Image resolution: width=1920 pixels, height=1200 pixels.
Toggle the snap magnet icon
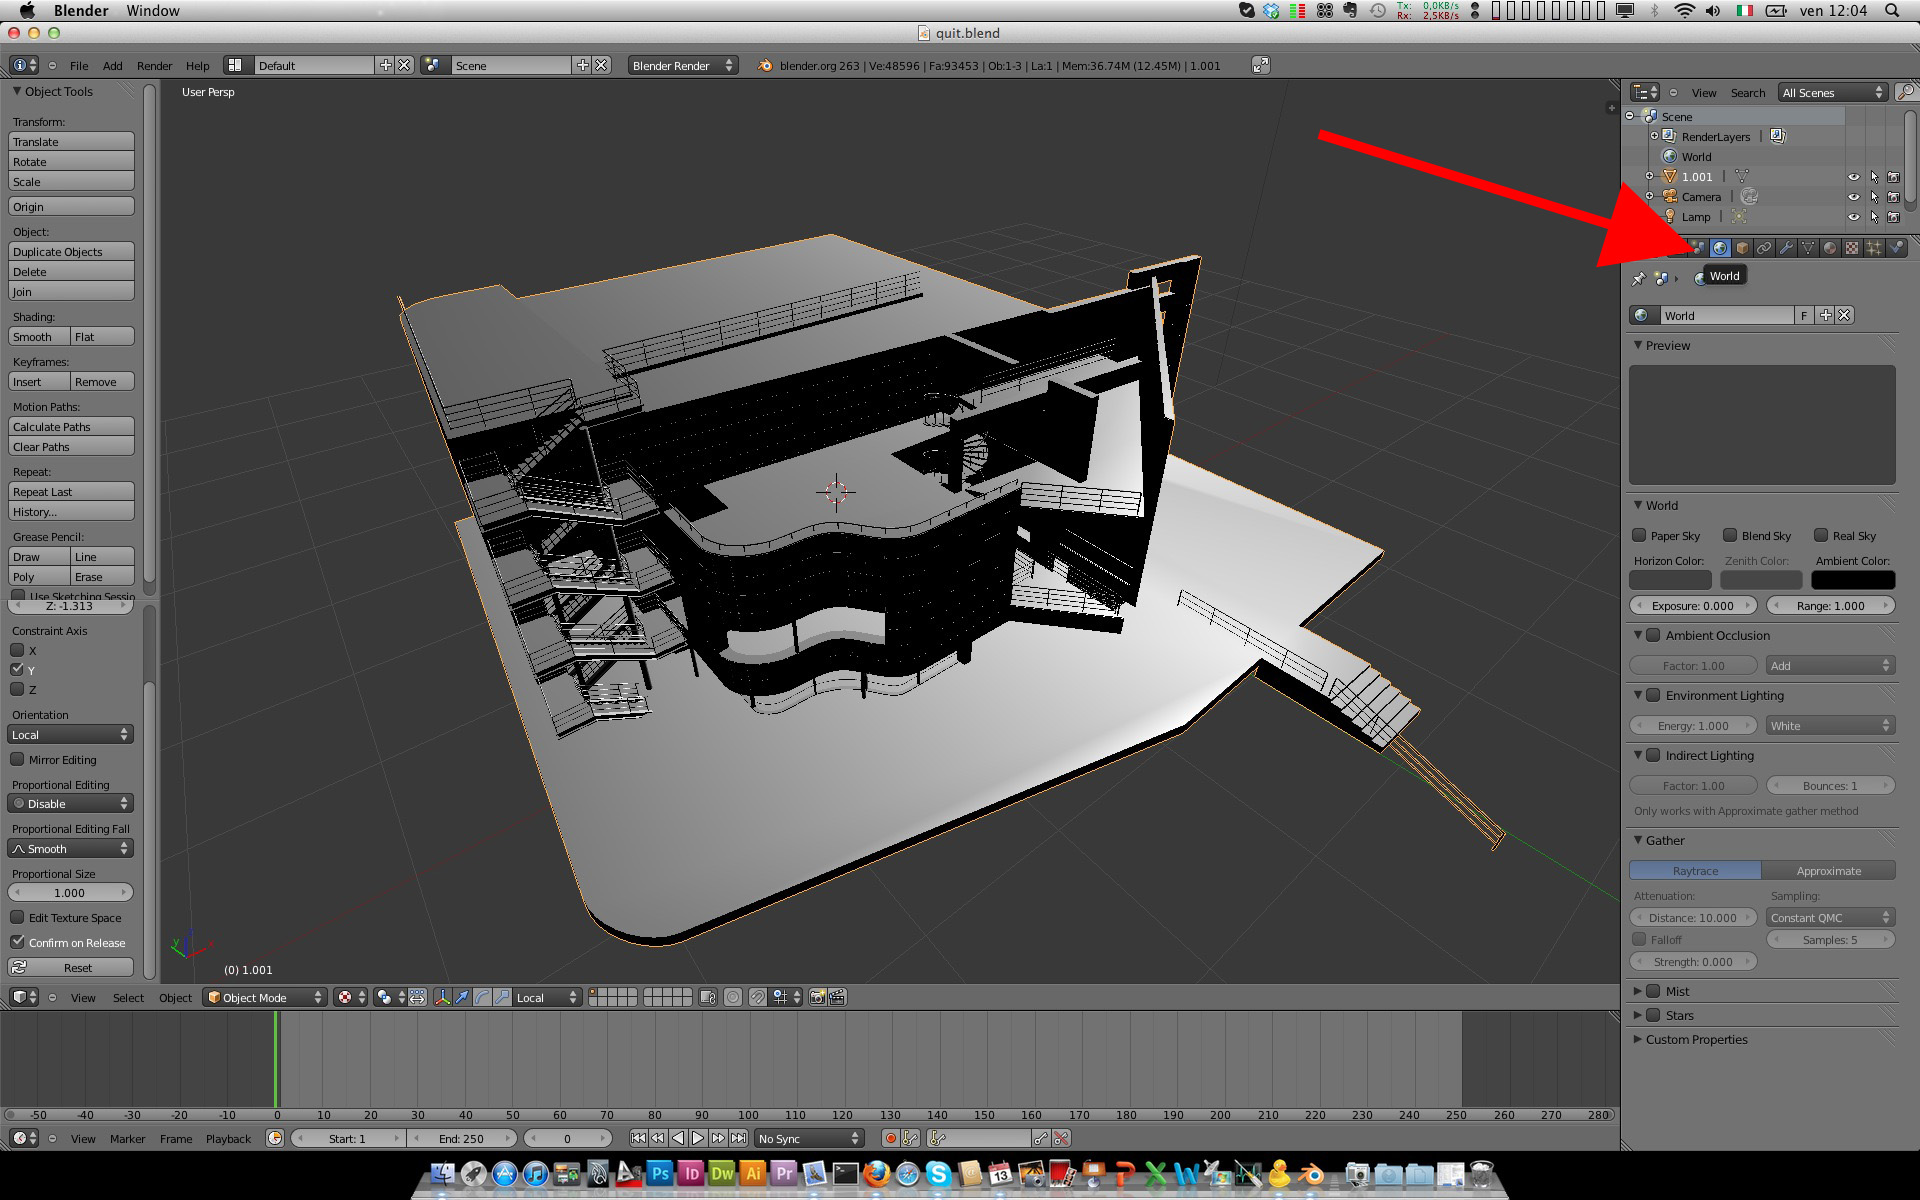click(758, 997)
